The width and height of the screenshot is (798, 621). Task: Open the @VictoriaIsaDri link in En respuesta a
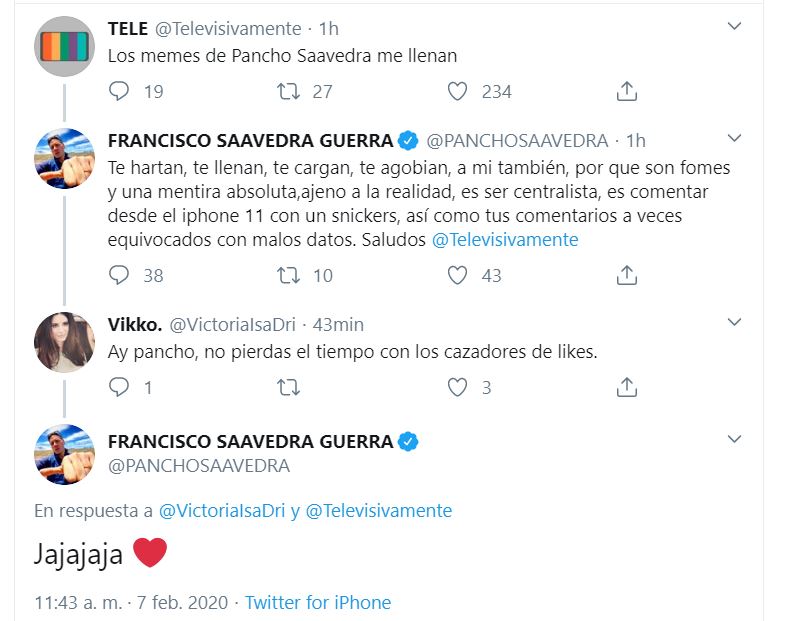coord(222,511)
